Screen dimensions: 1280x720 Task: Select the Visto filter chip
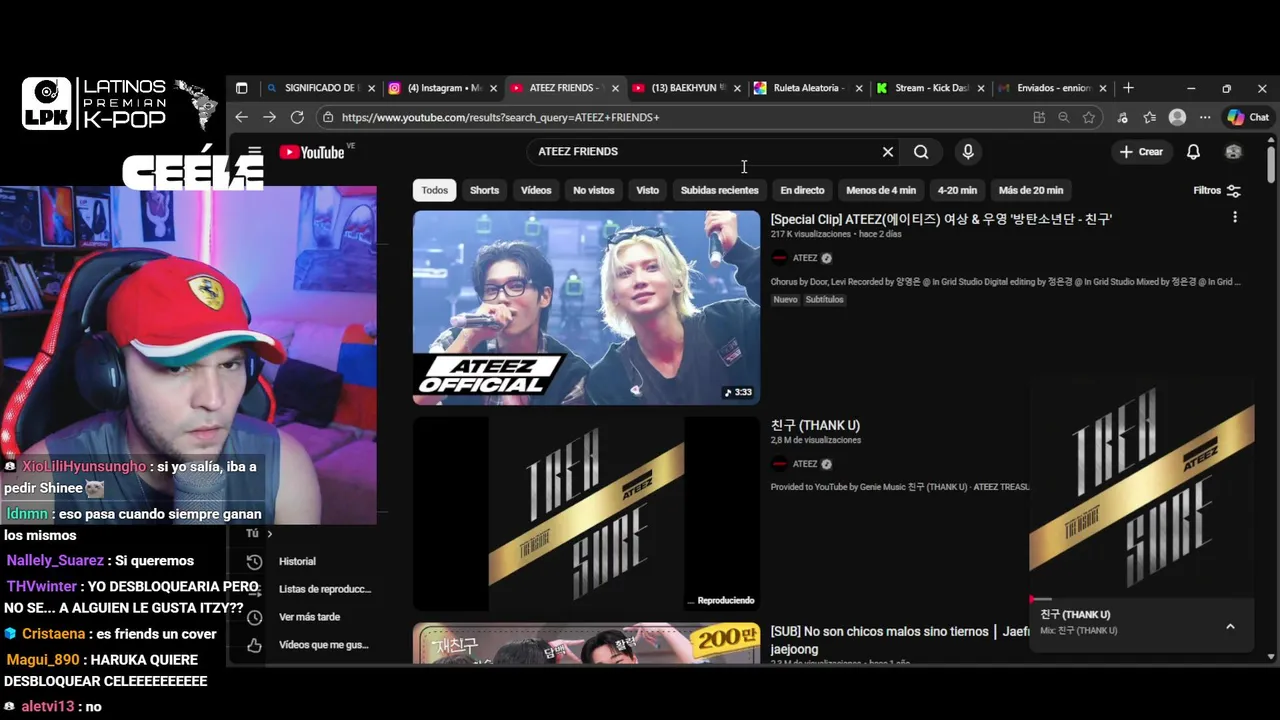(x=648, y=190)
